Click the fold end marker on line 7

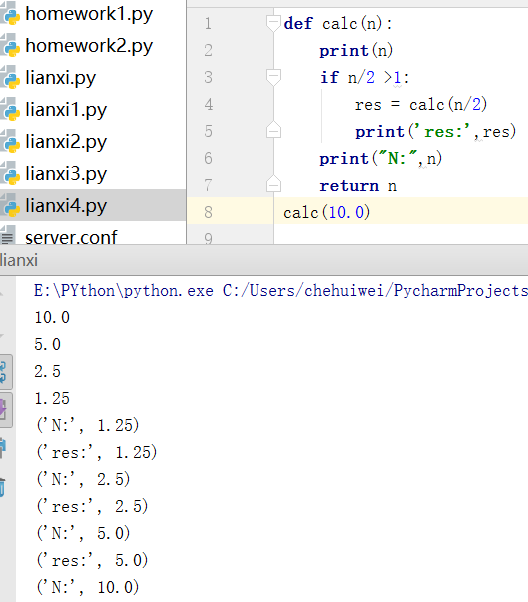pos(273,184)
